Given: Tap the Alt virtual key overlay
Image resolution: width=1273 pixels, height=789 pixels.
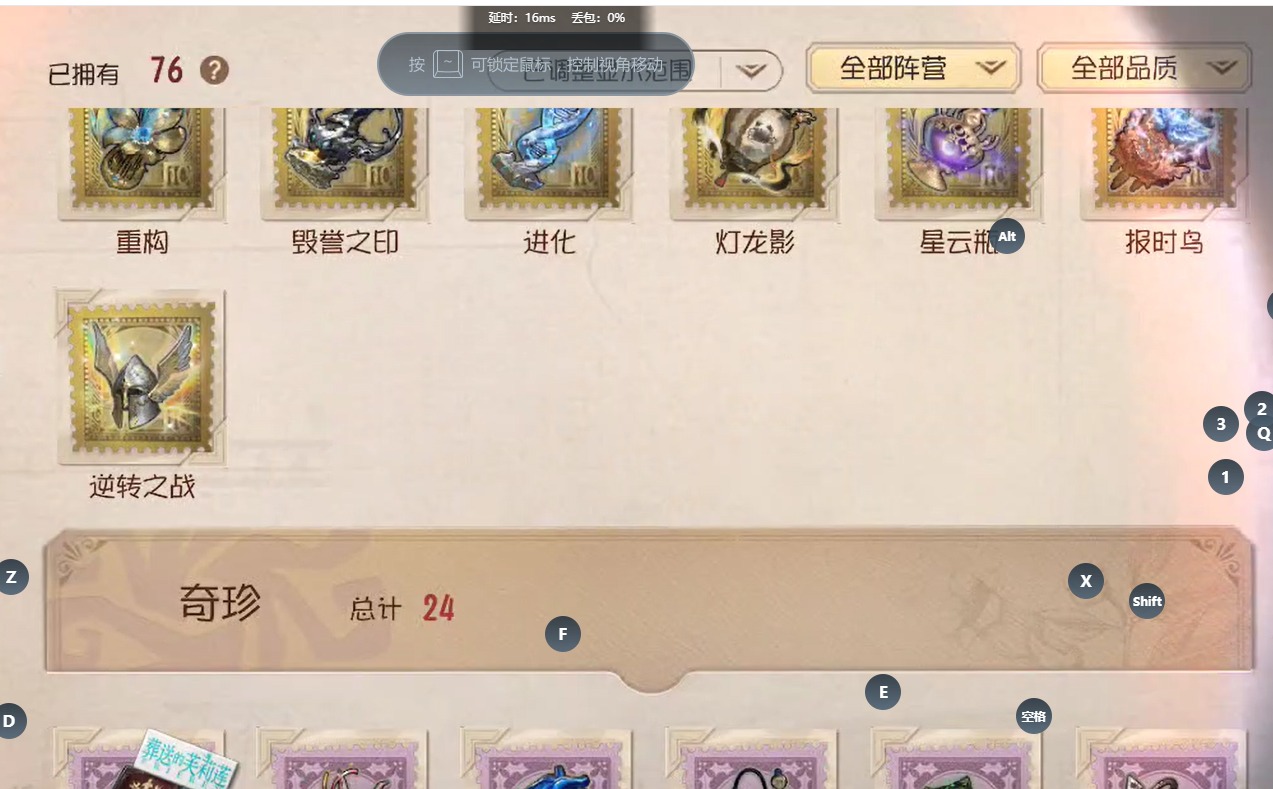Looking at the screenshot, I should point(1007,236).
